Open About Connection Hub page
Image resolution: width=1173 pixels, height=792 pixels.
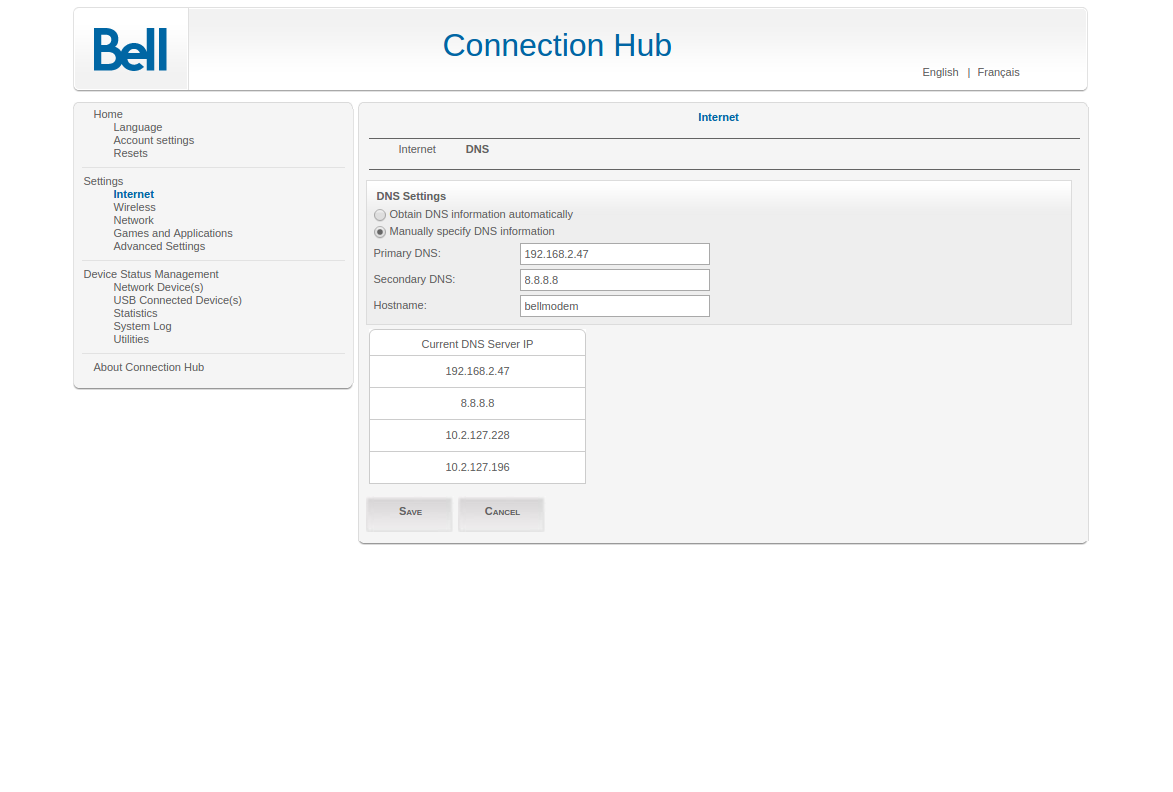[148, 368]
